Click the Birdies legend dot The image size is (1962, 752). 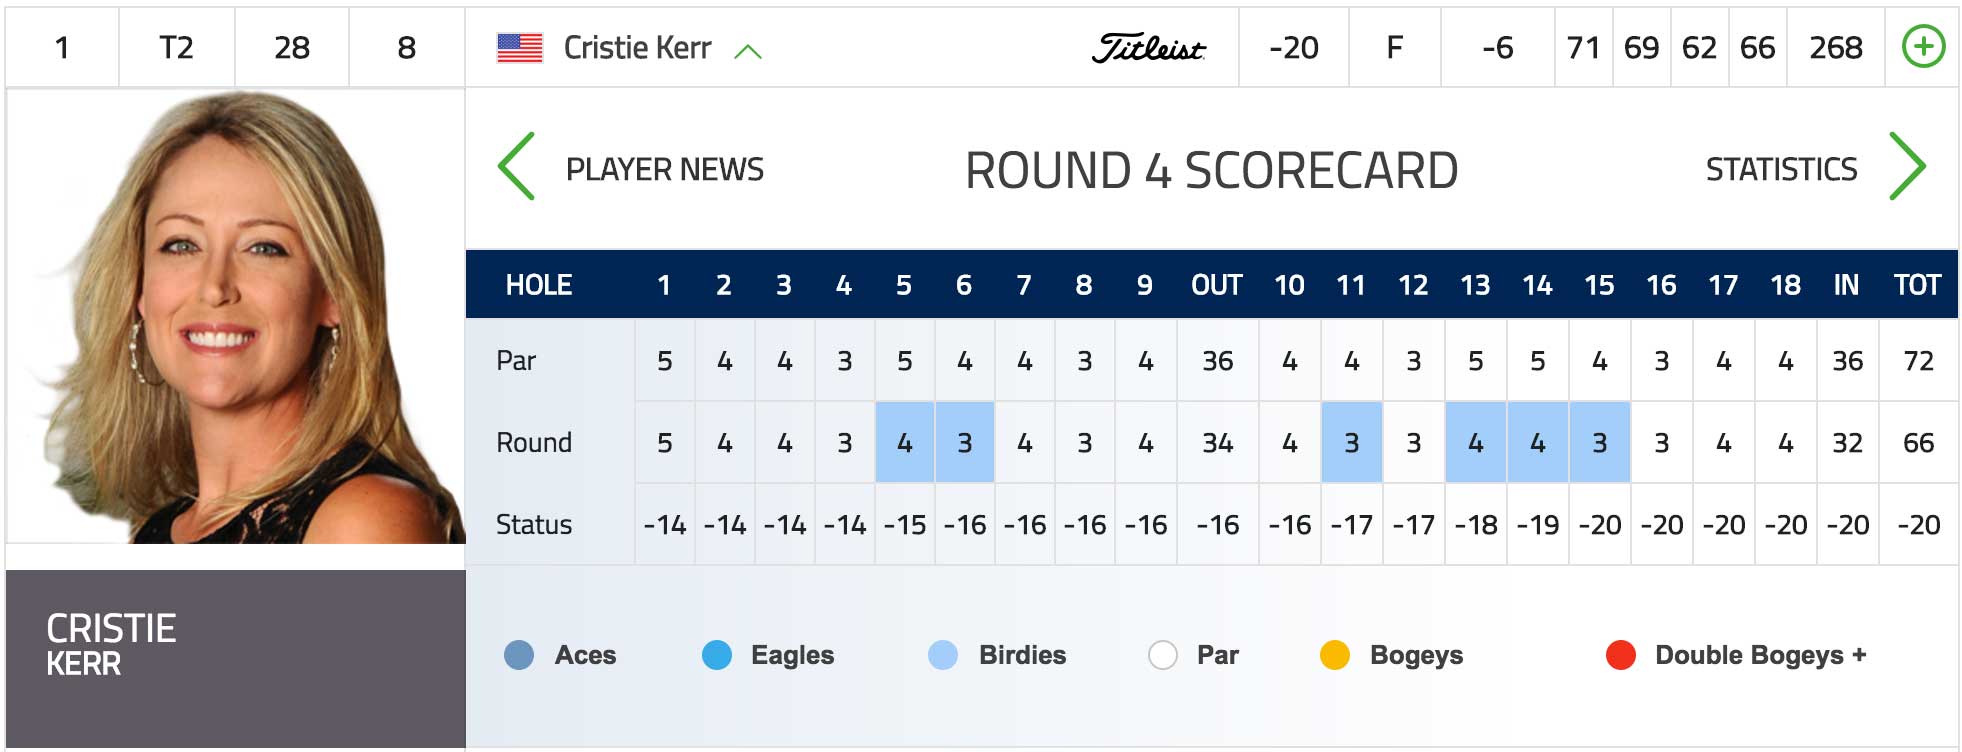[943, 655]
